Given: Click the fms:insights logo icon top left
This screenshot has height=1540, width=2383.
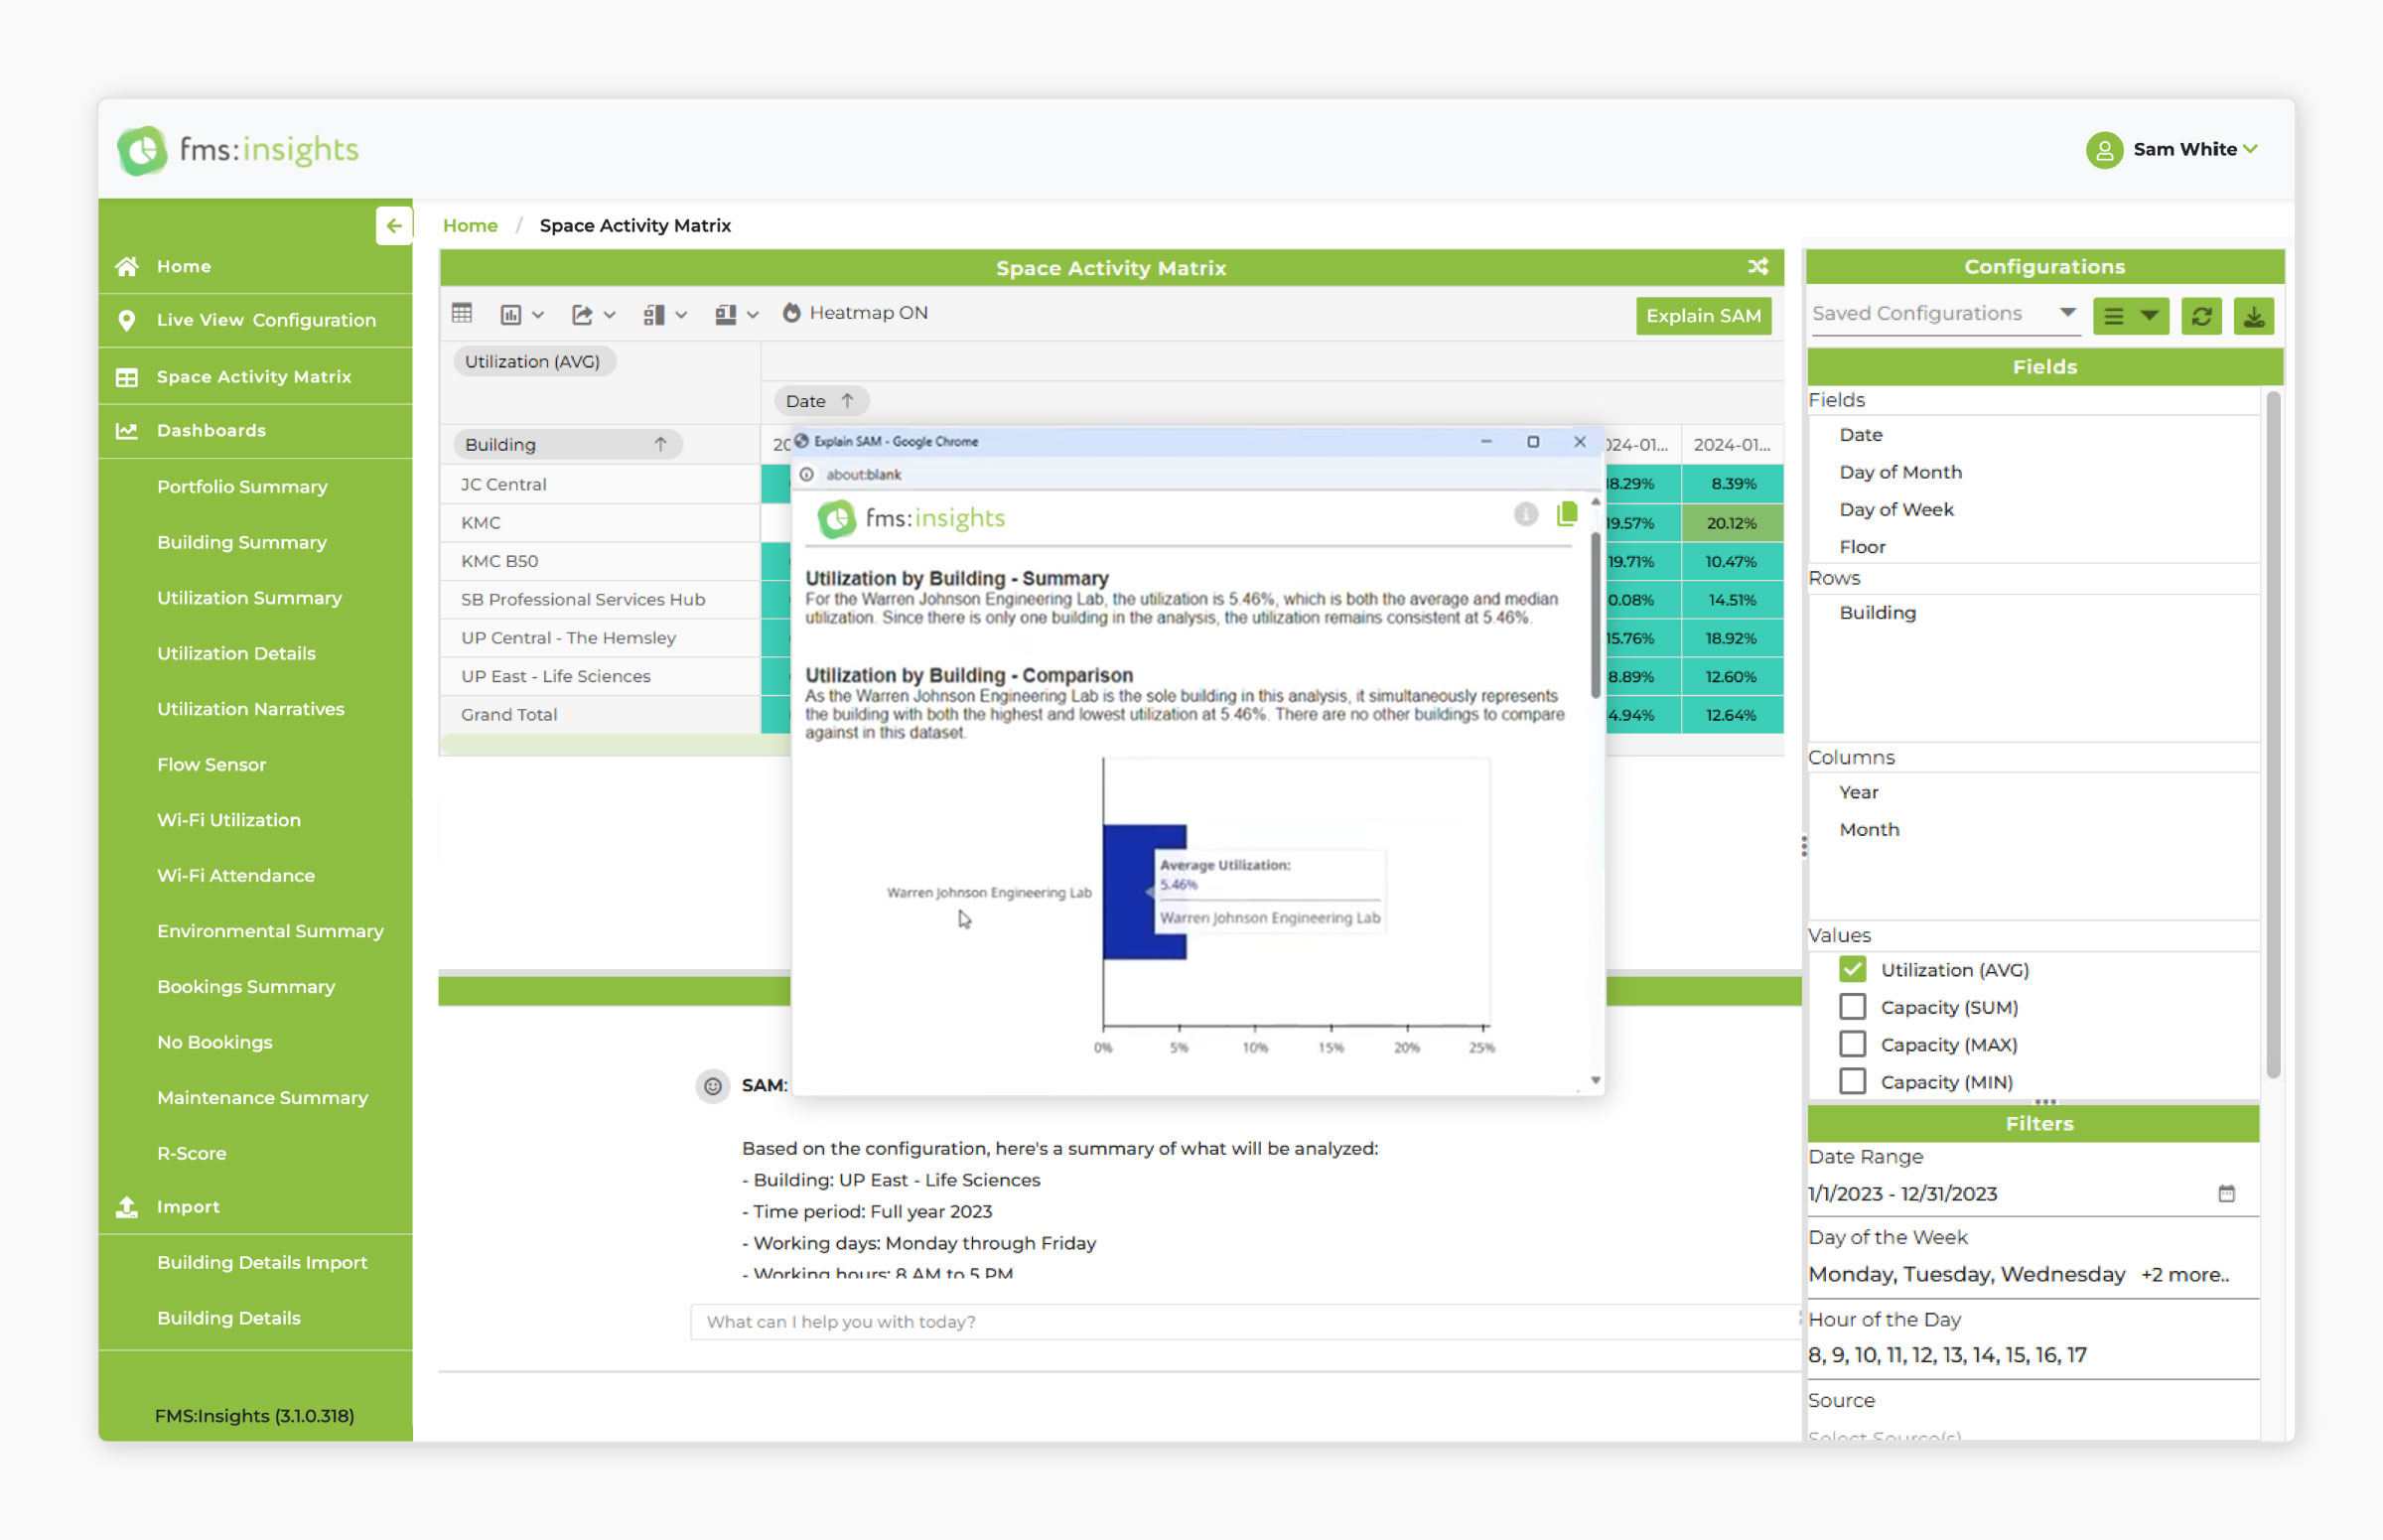Looking at the screenshot, I should coord(142,151).
